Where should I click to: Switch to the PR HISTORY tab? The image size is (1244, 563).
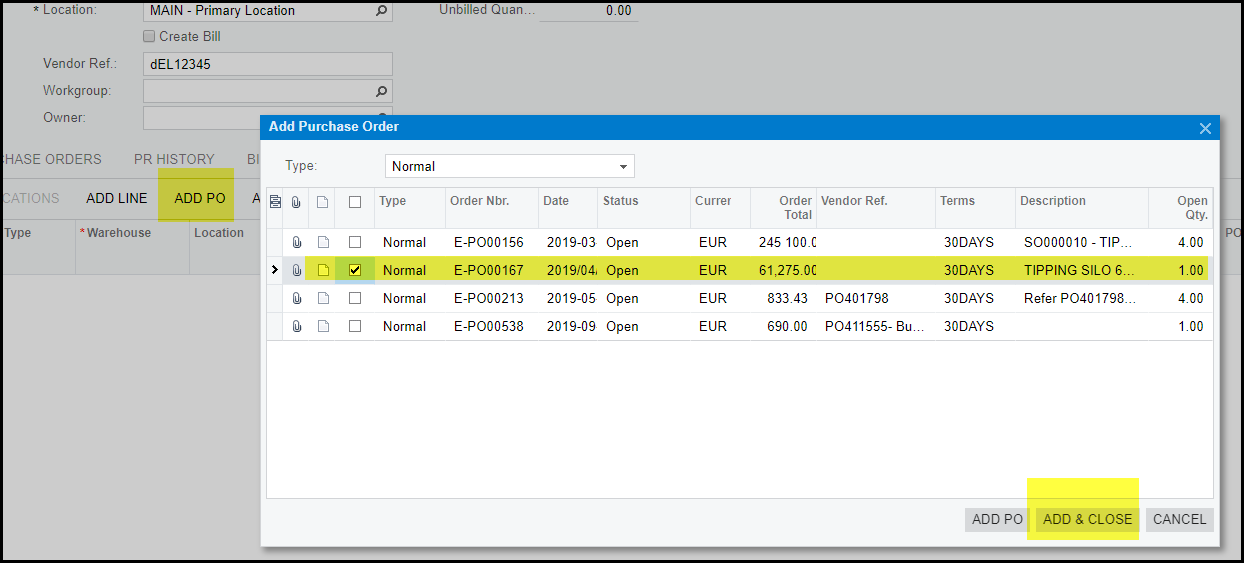(x=174, y=159)
